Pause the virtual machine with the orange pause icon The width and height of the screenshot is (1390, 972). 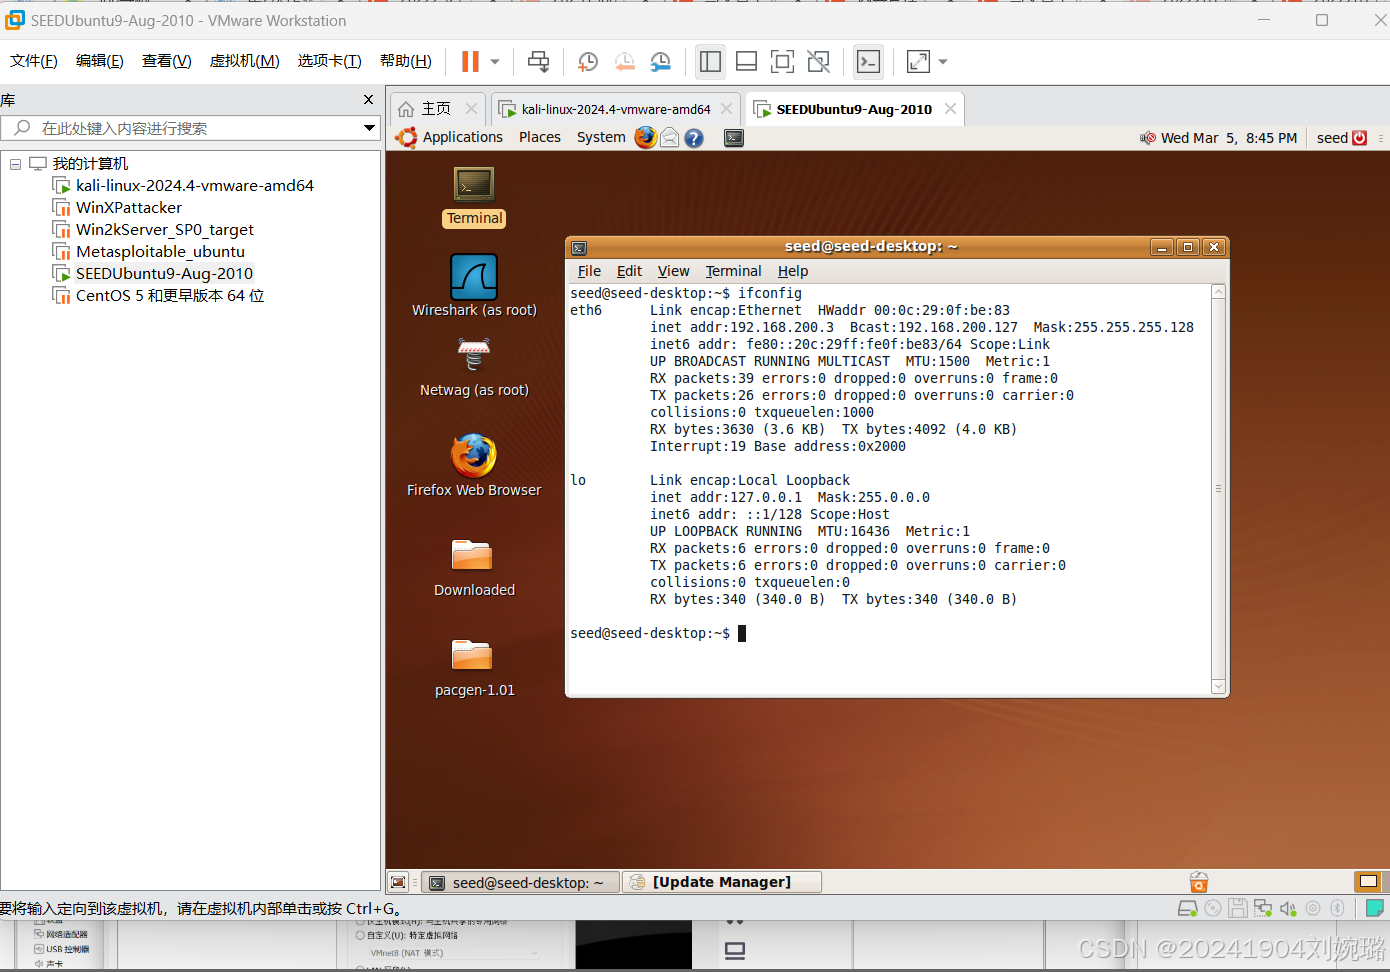point(470,62)
